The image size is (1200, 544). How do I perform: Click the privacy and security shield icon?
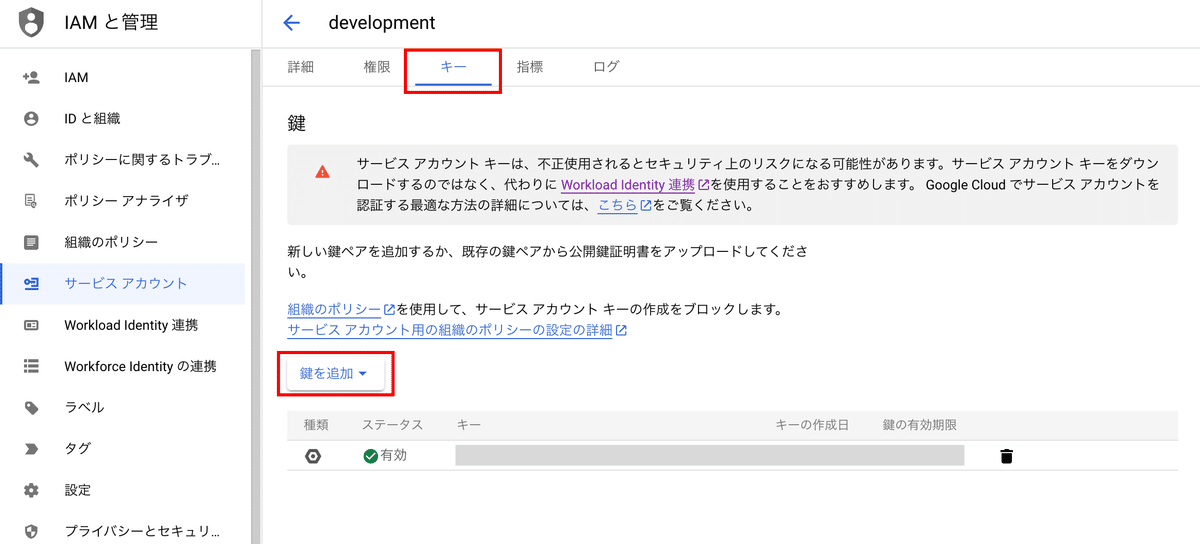(x=31, y=531)
